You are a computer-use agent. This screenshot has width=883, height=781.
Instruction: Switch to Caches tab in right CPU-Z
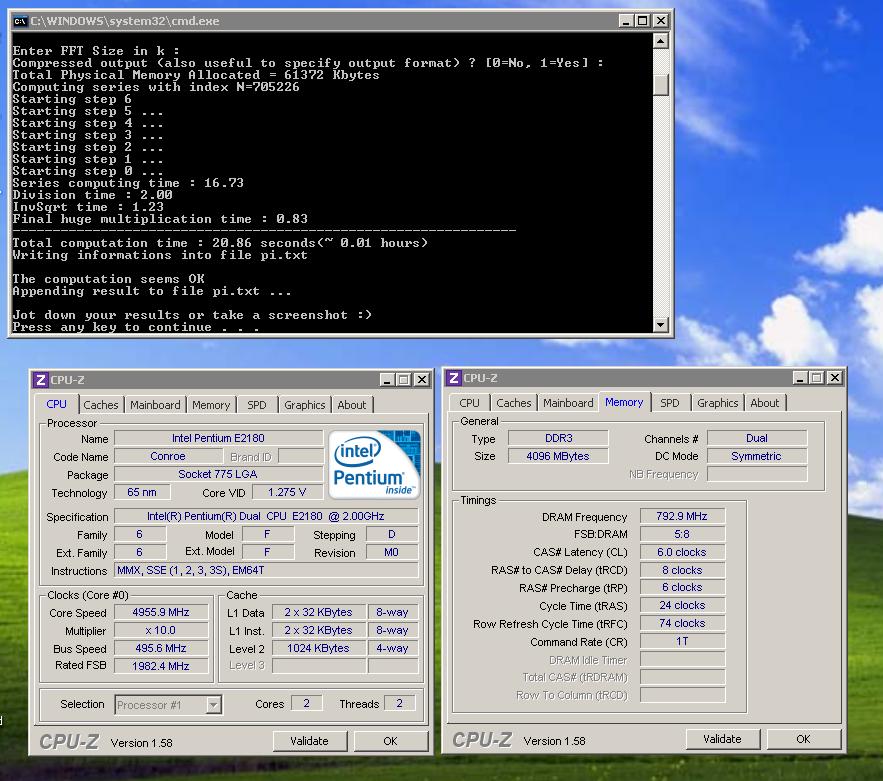point(513,403)
